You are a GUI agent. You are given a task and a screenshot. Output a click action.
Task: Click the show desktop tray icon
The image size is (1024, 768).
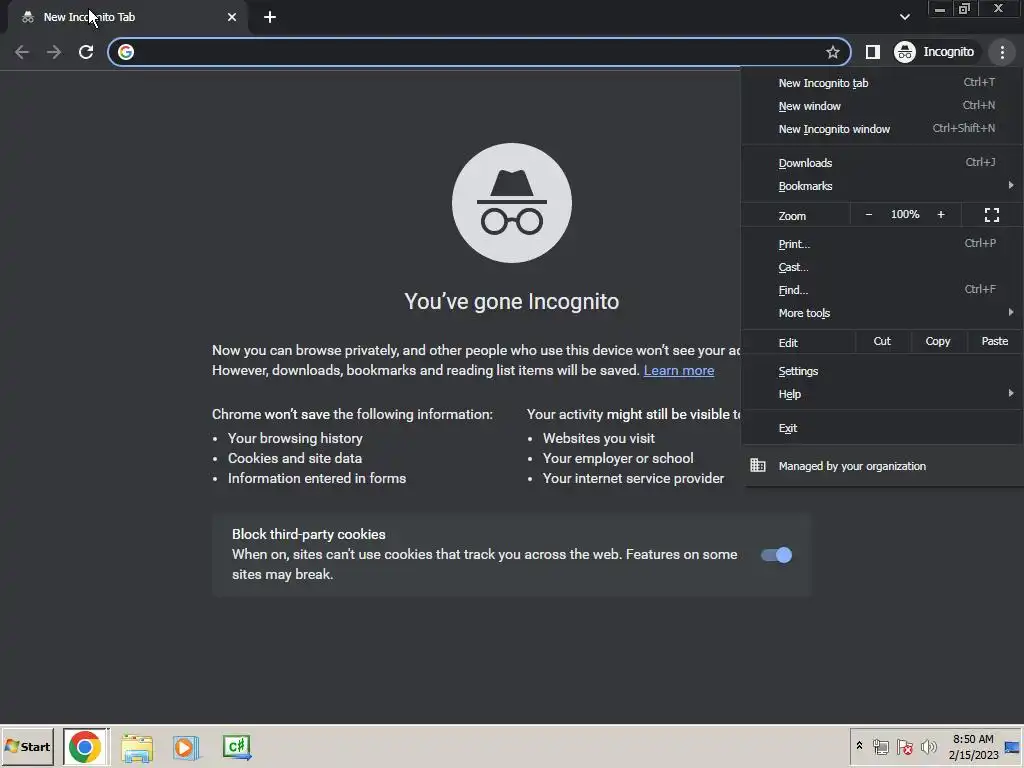(1012, 746)
